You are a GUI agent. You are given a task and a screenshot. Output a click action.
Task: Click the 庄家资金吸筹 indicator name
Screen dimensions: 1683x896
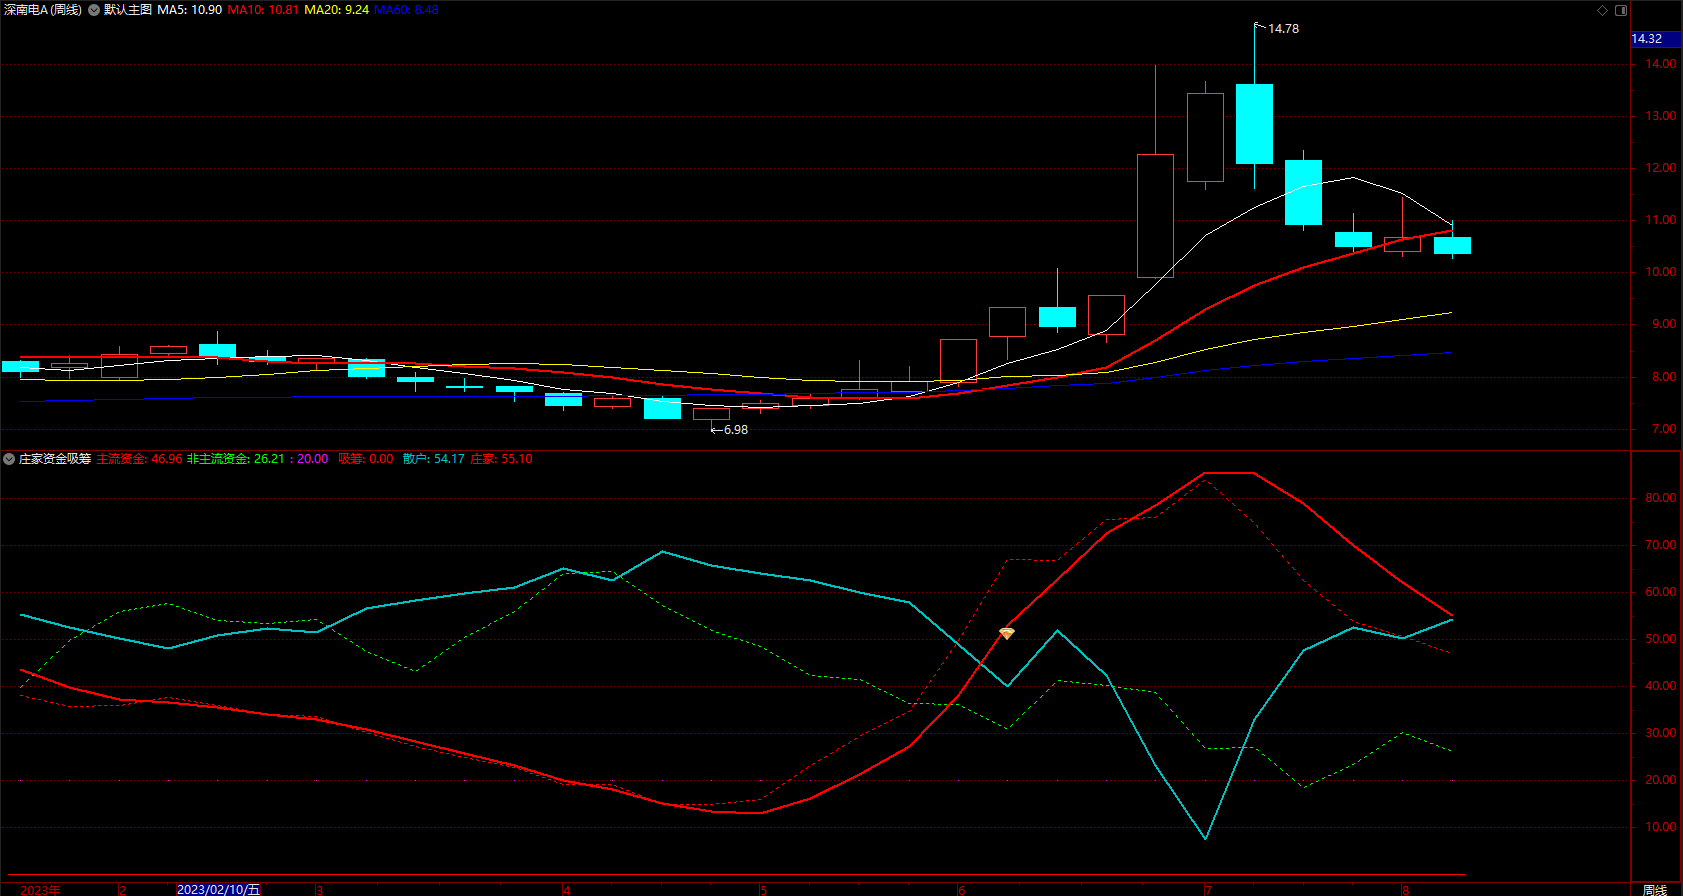pos(55,459)
